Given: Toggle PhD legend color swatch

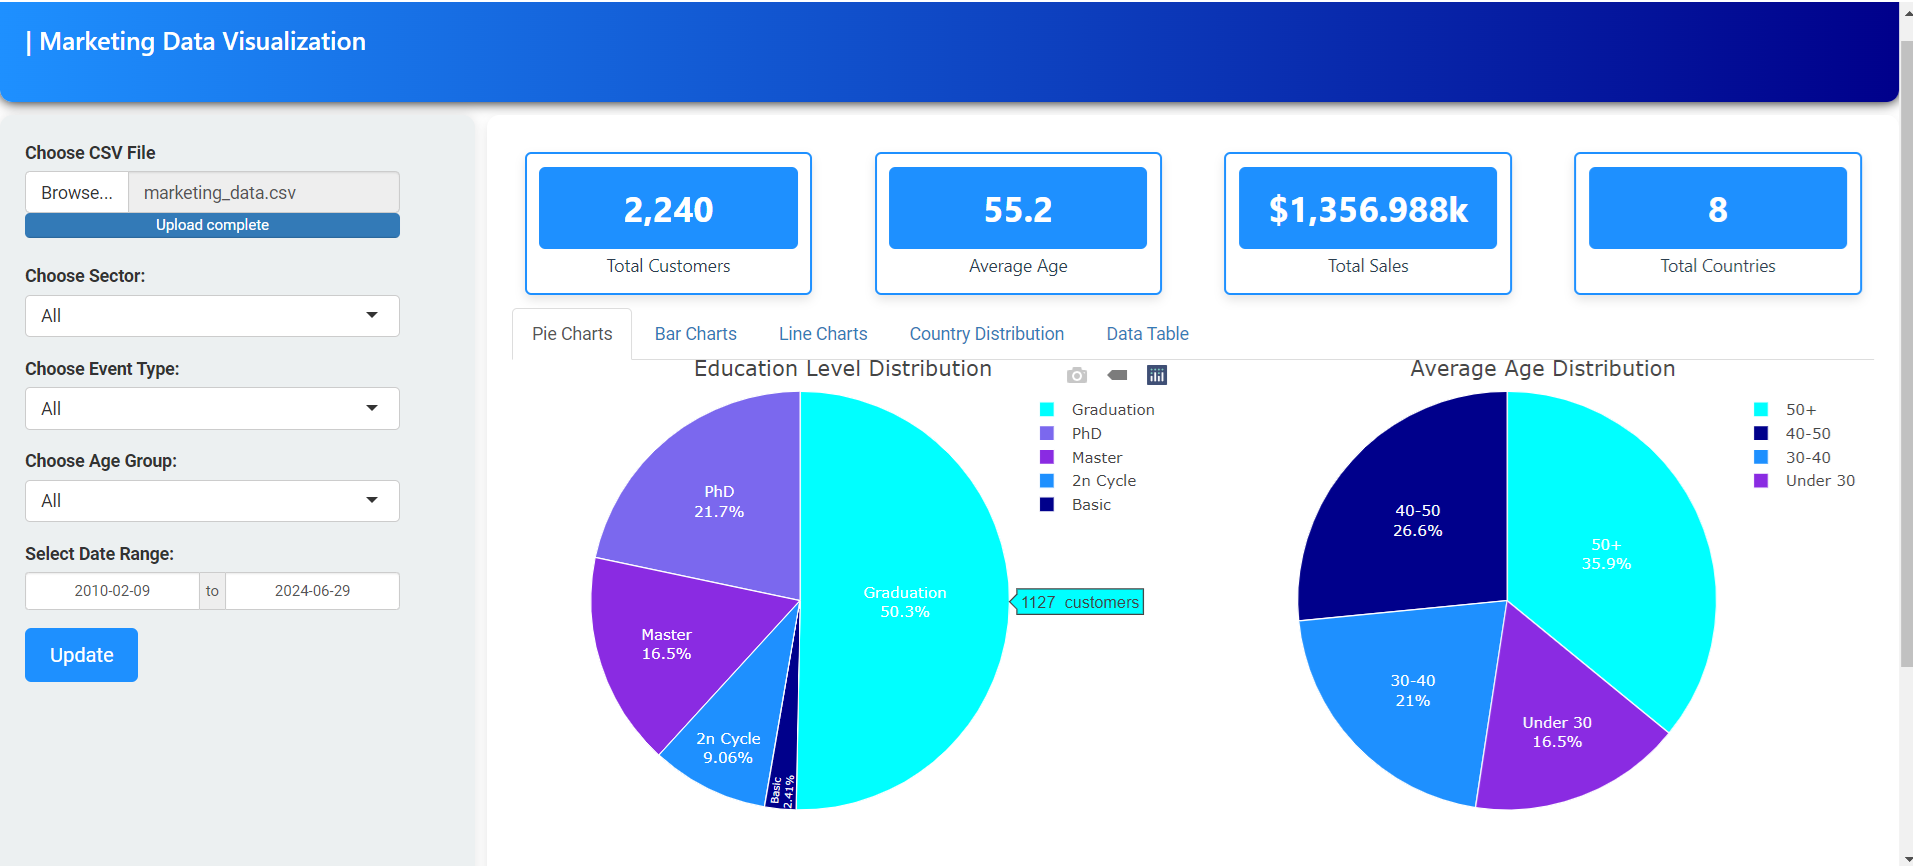Looking at the screenshot, I should pyautogui.click(x=1047, y=433).
